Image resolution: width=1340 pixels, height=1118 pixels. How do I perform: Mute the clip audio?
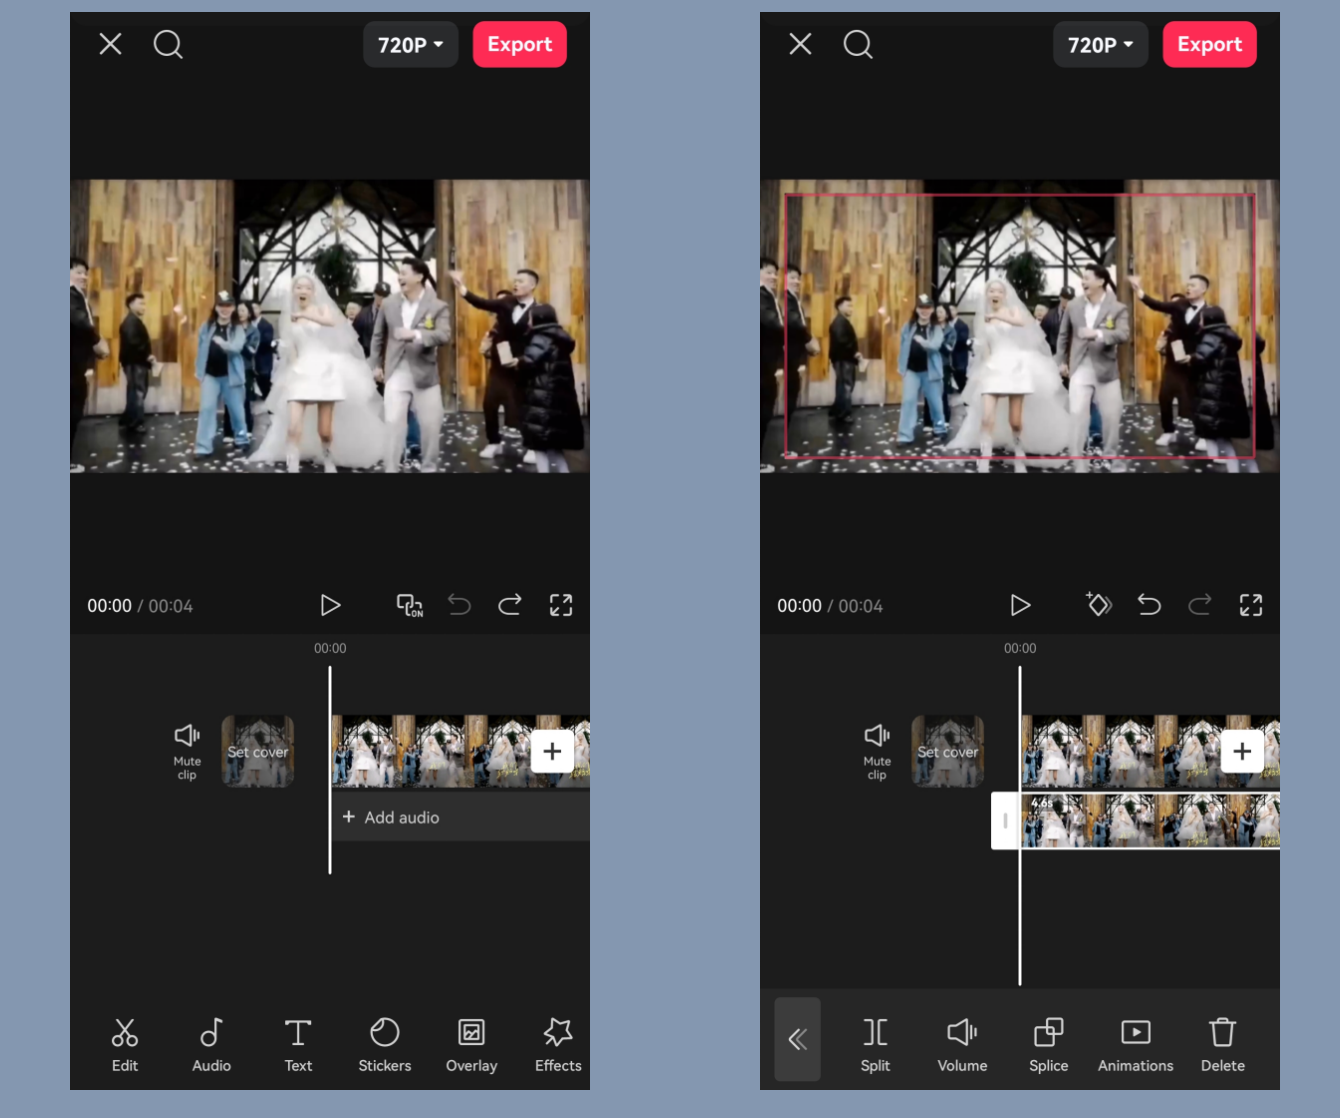(185, 750)
